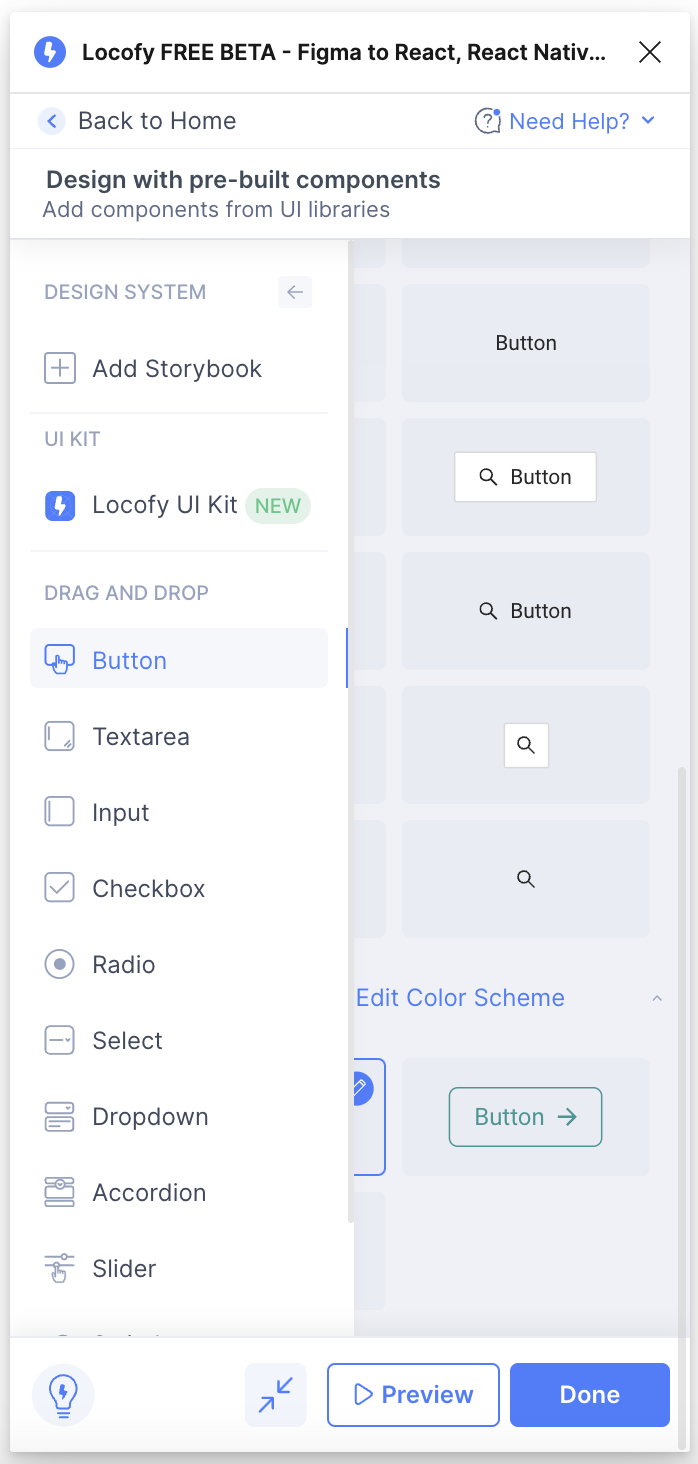Click the Input component icon
The width and height of the screenshot is (698, 1464).
tap(60, 811)
